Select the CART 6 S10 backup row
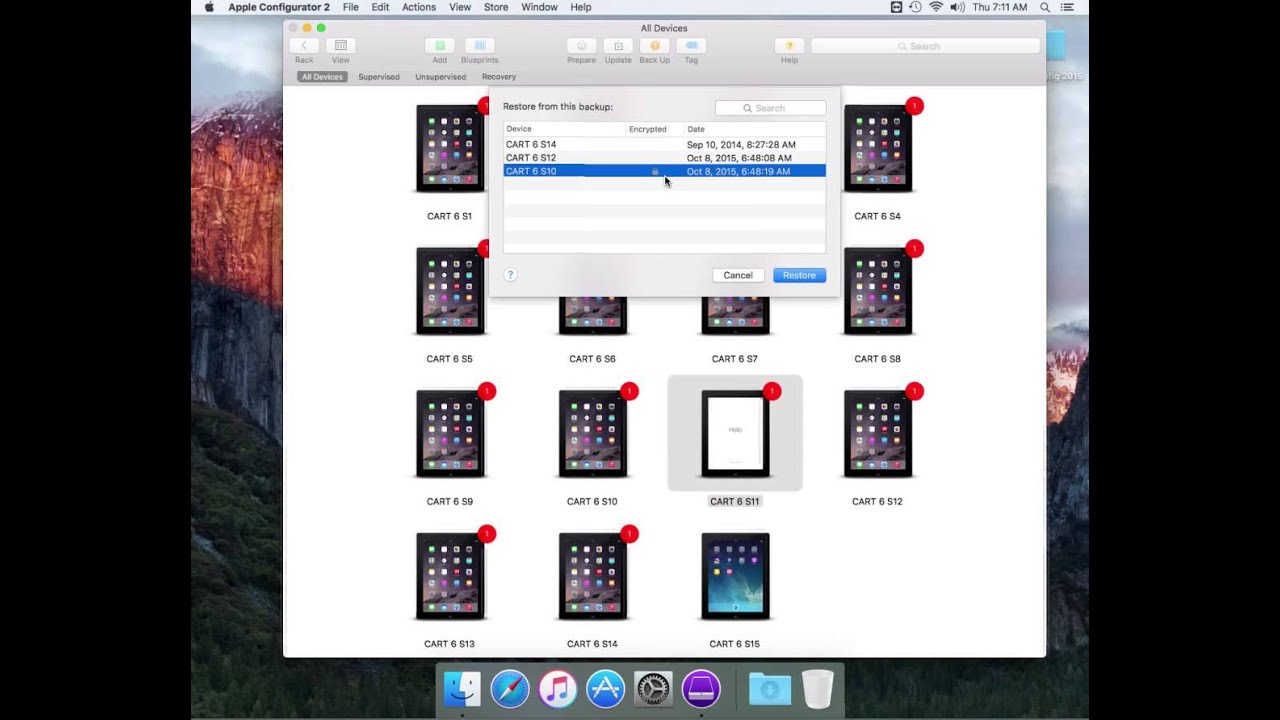This screenshot has width=1280, height=720. 664,171
